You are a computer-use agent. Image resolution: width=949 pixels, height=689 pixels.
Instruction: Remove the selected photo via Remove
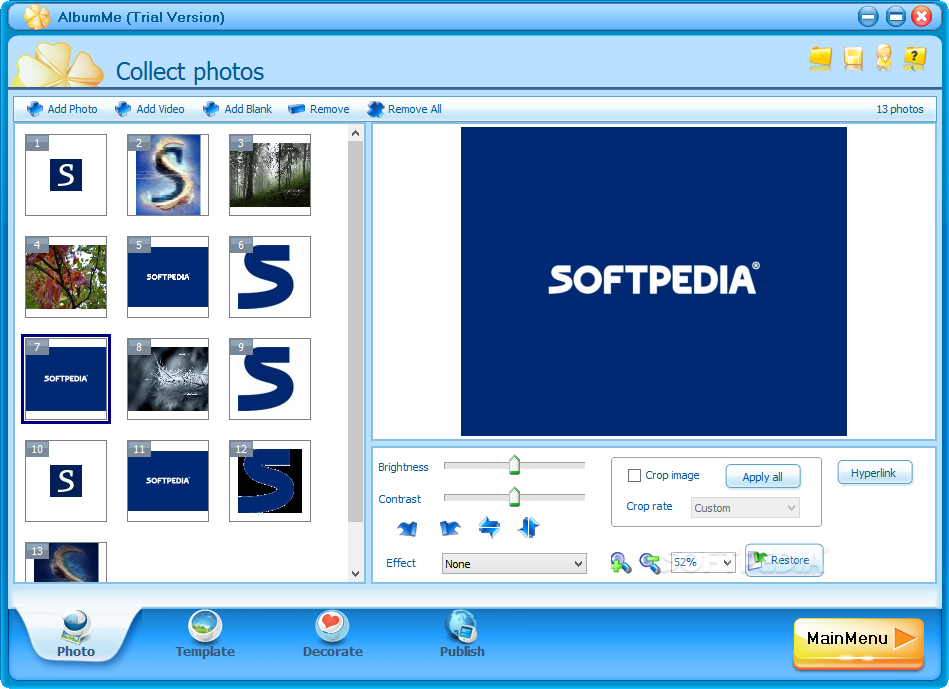click(319, 109)
